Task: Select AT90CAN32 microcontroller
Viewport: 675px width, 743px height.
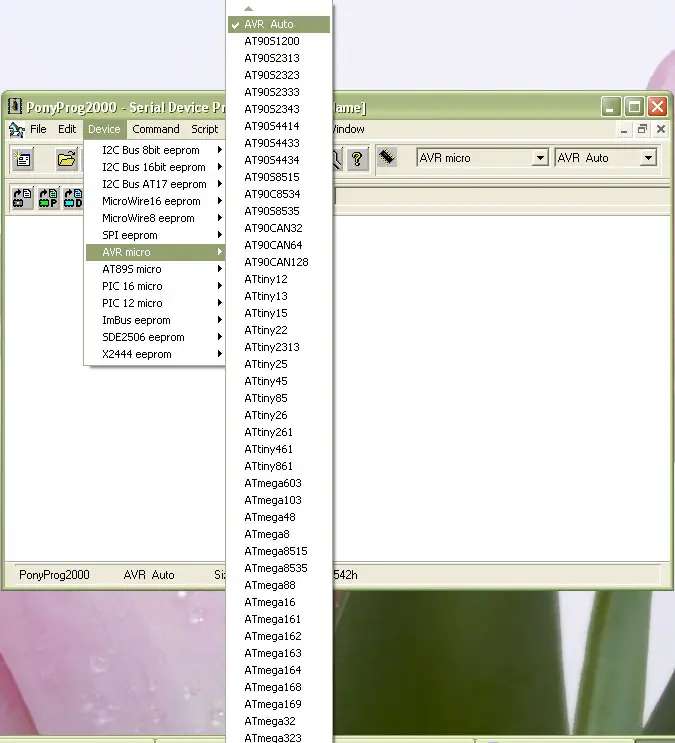Action: coord(279,228)
